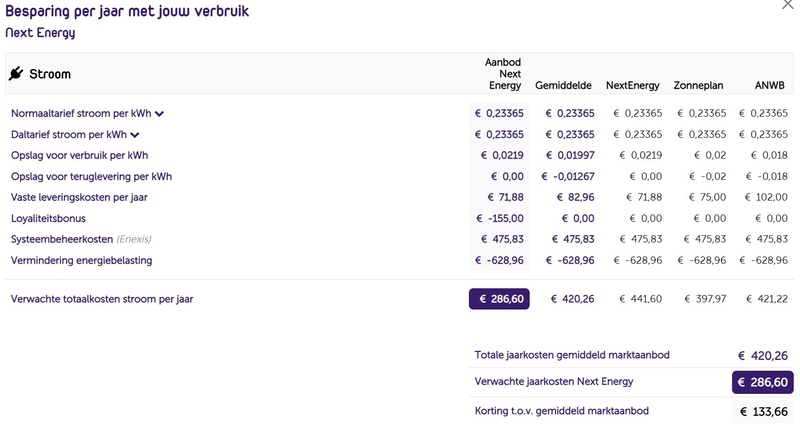Click the Korting t.o.v. gemiddeld marktaanbod amount

click(763, 412)
